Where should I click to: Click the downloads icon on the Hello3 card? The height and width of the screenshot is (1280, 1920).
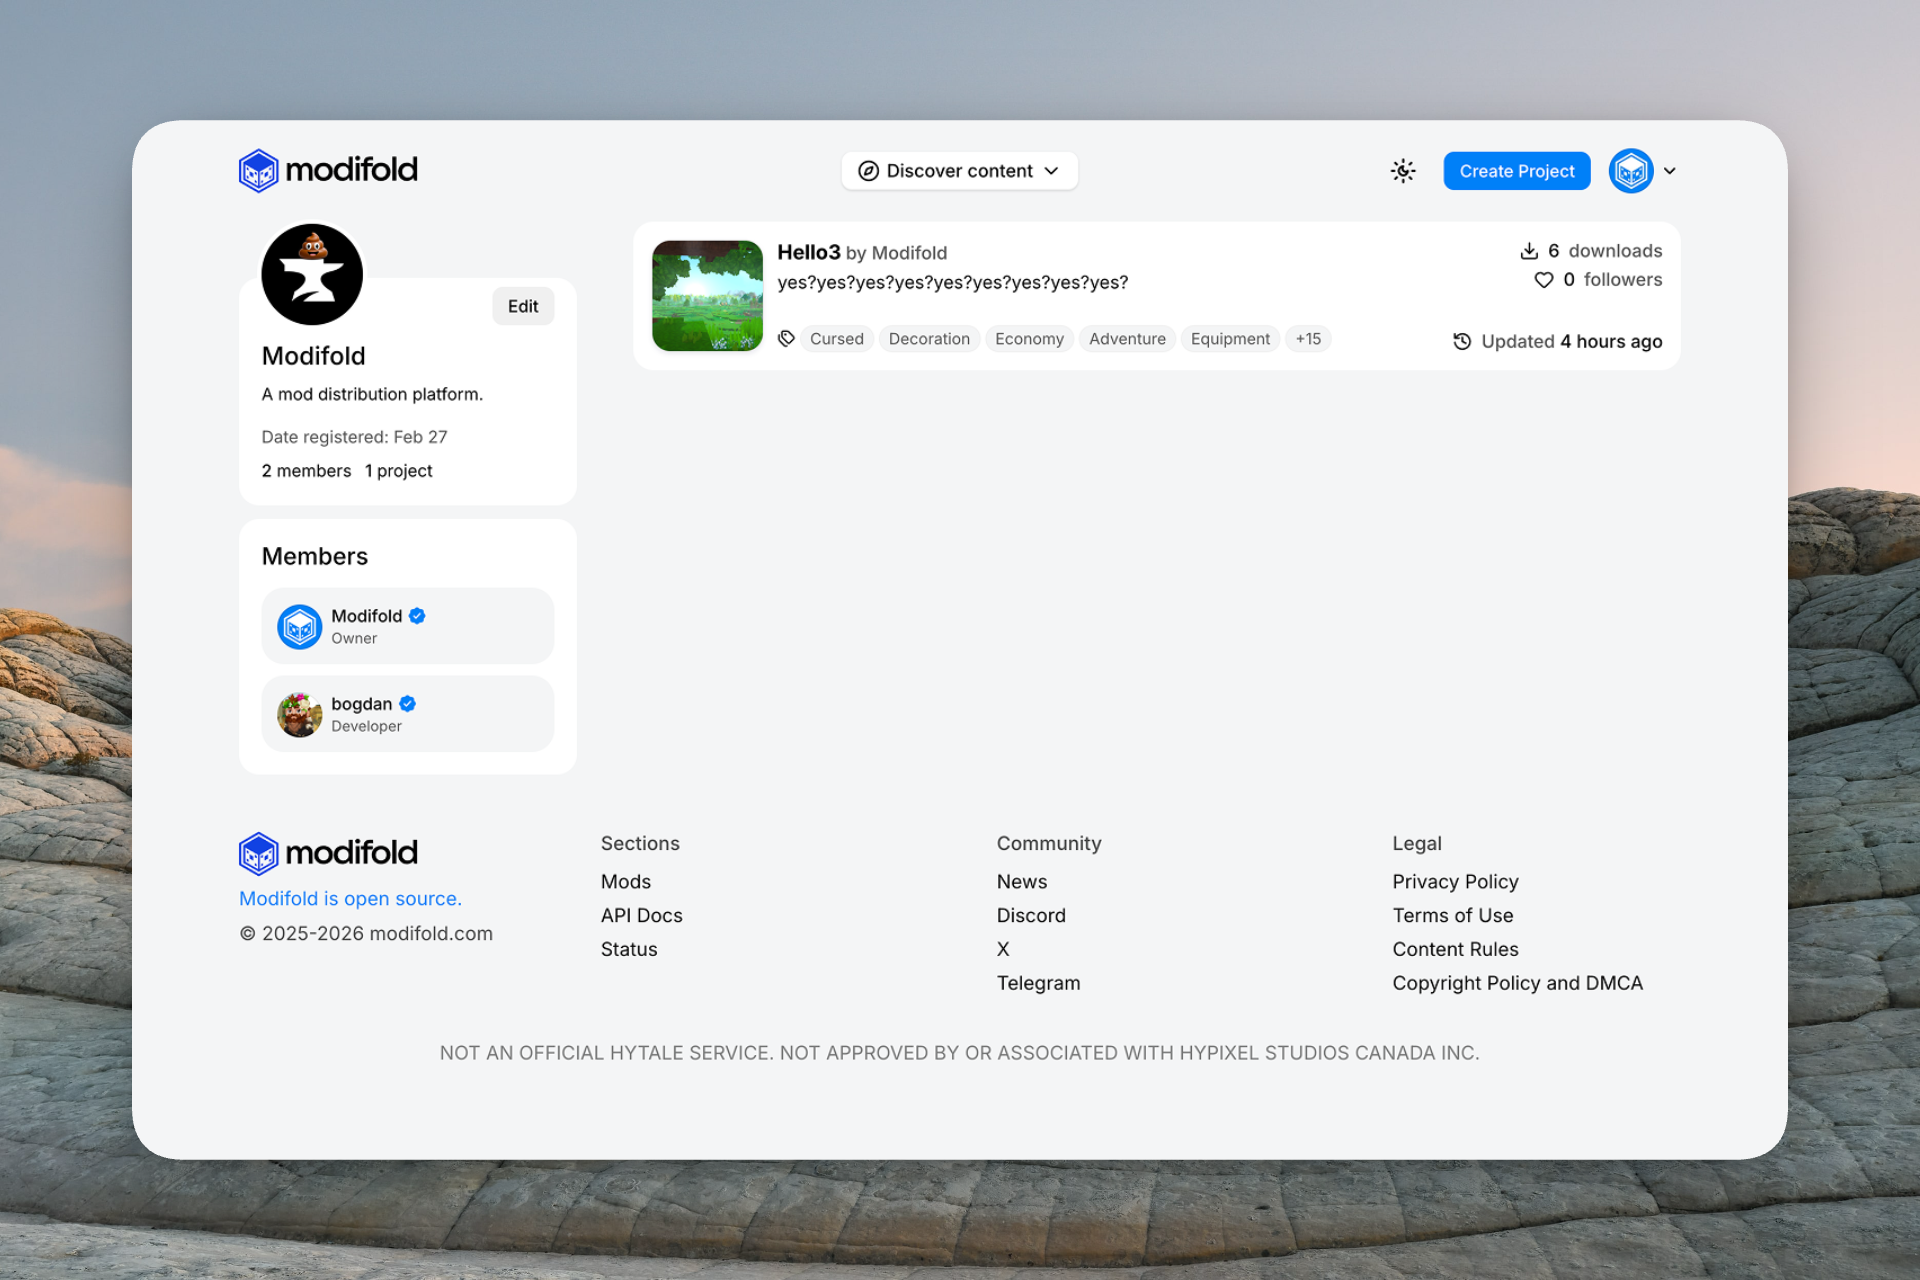click(x=1529, y=250)
